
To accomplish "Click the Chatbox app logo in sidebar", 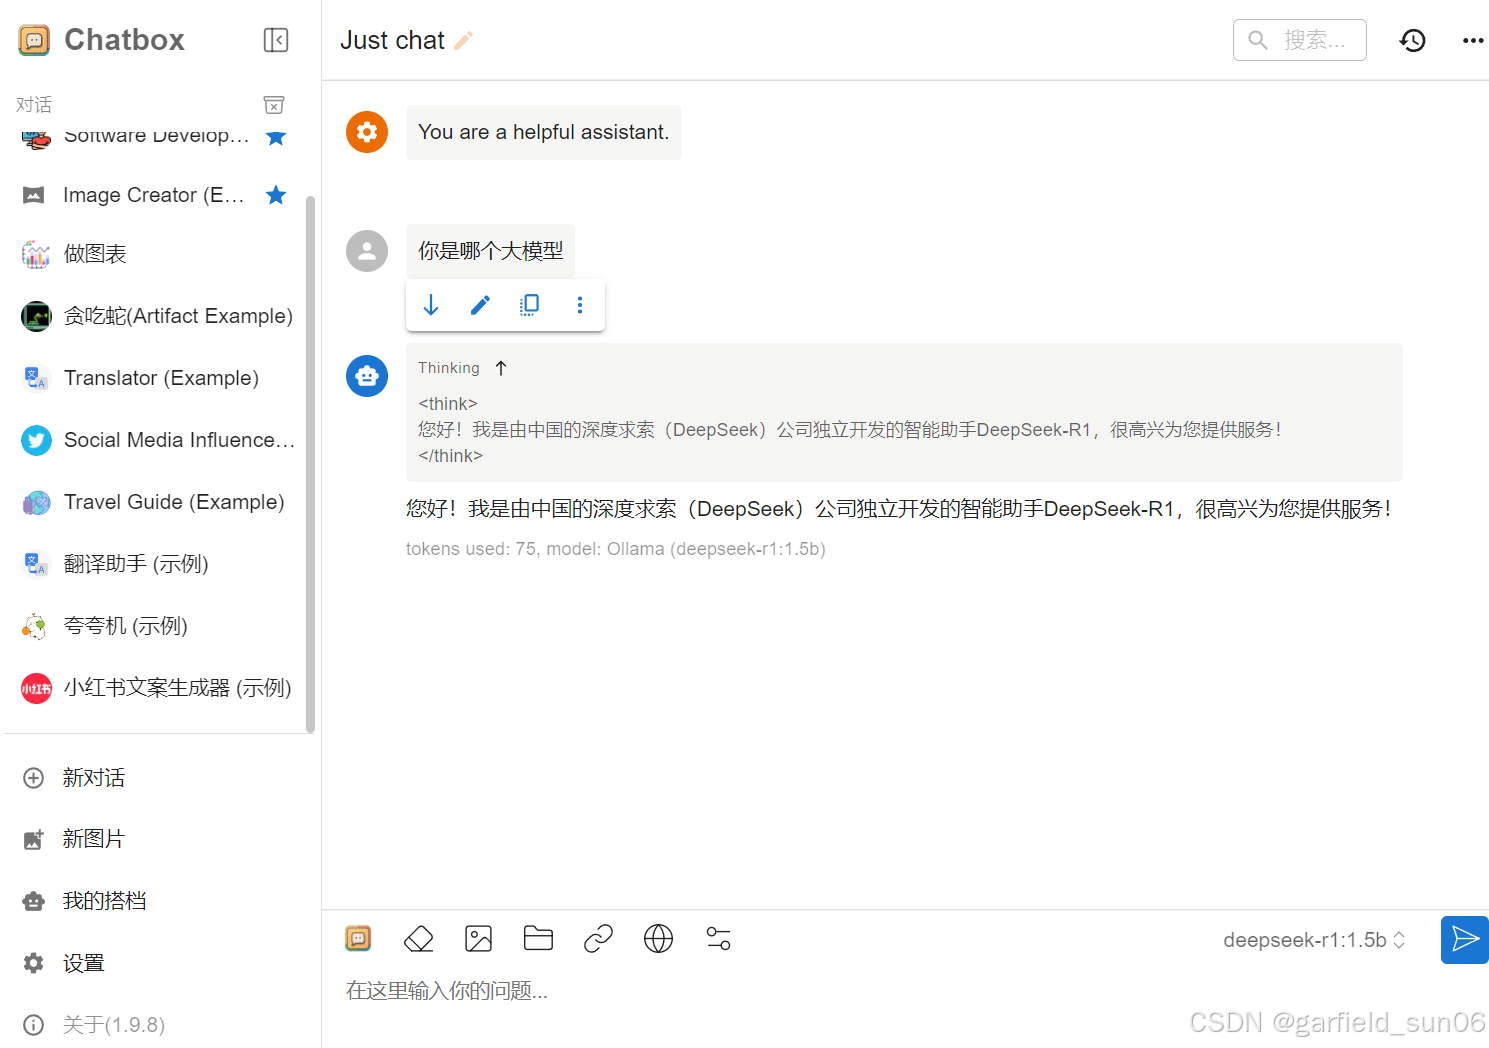I will (34, 40).
